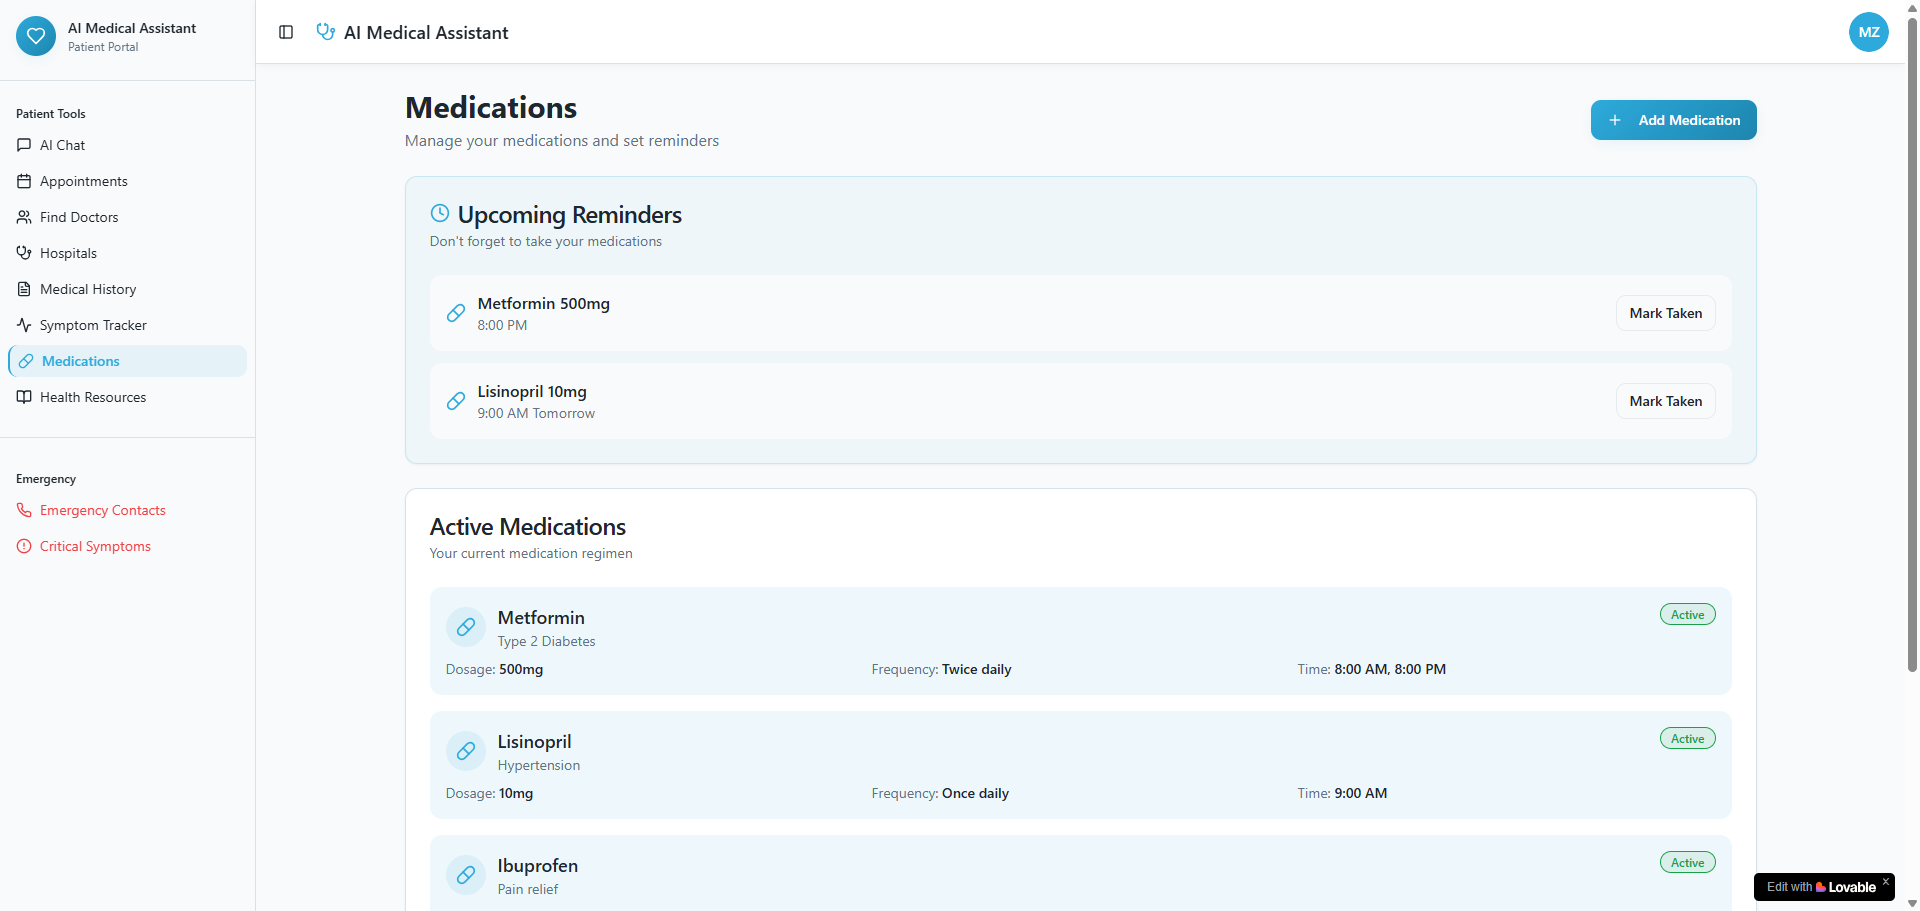Click the Emergency Contacts phone icon
The width and height of the screenshot is (1920, 911).
coord(24,510)
